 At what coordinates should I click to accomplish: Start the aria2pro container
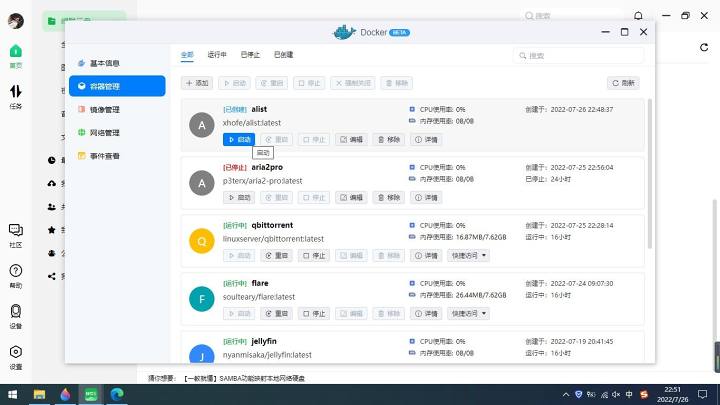(239, 197)
